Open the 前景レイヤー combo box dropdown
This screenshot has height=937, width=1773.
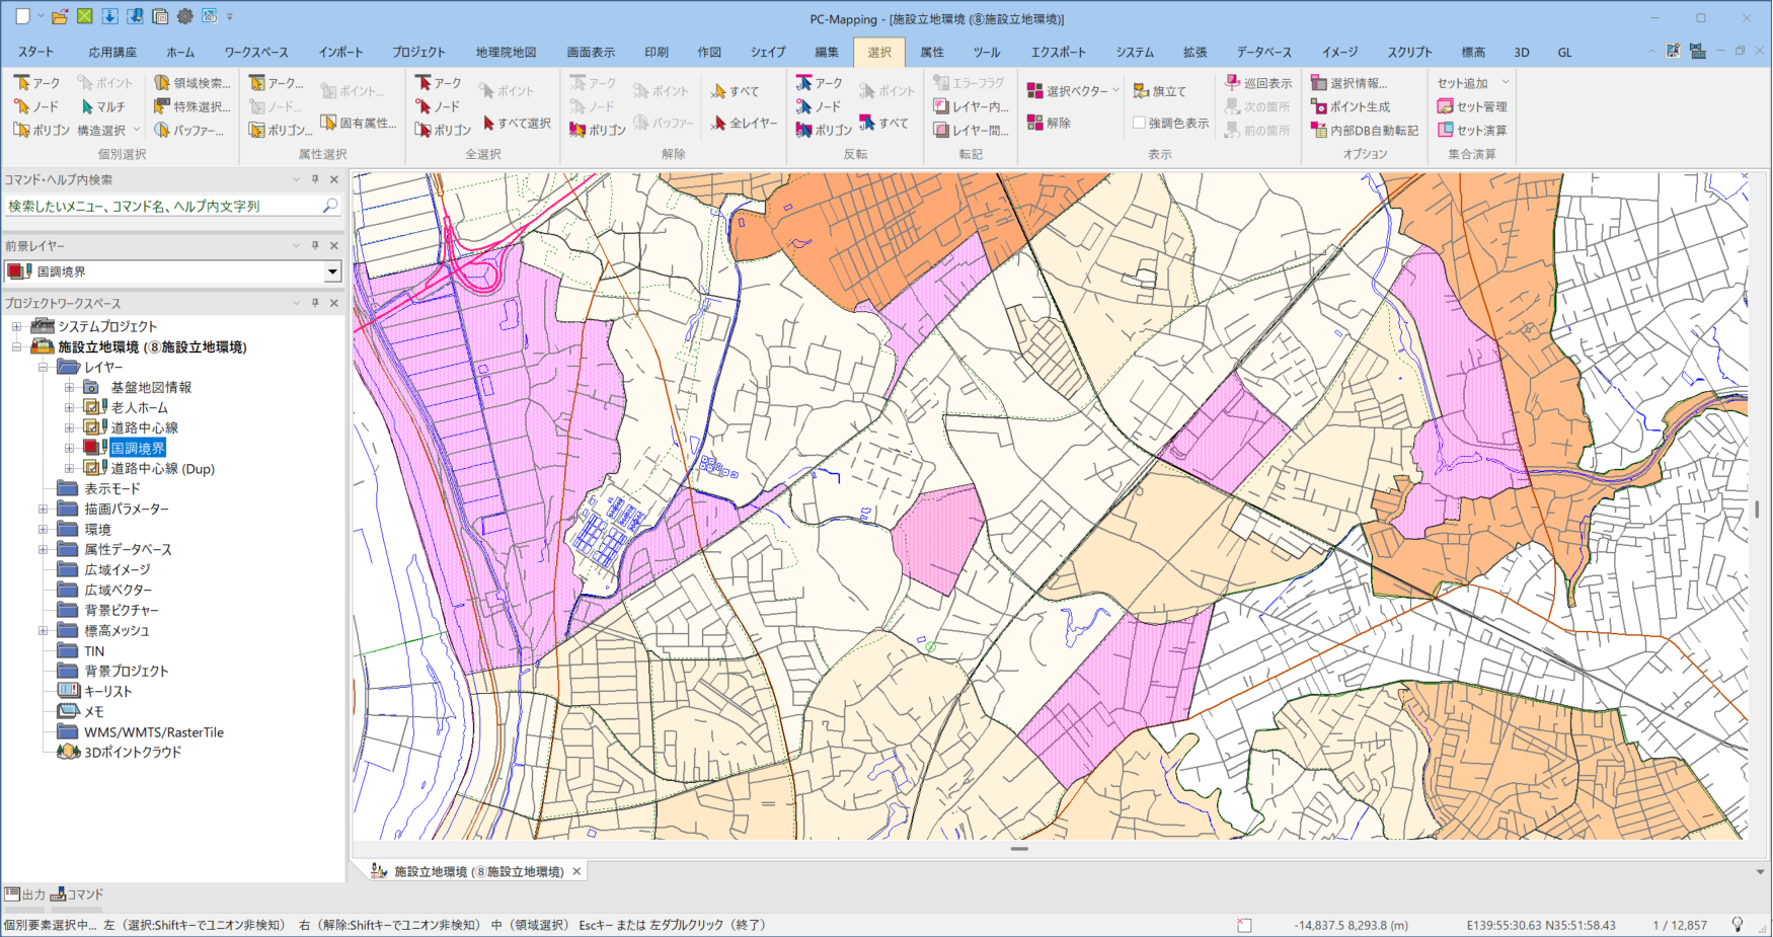332,272
